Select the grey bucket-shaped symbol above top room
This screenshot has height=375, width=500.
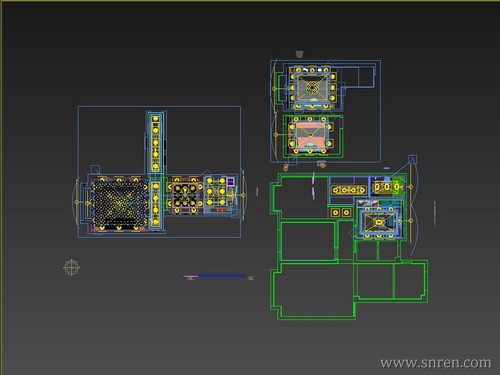299,54
